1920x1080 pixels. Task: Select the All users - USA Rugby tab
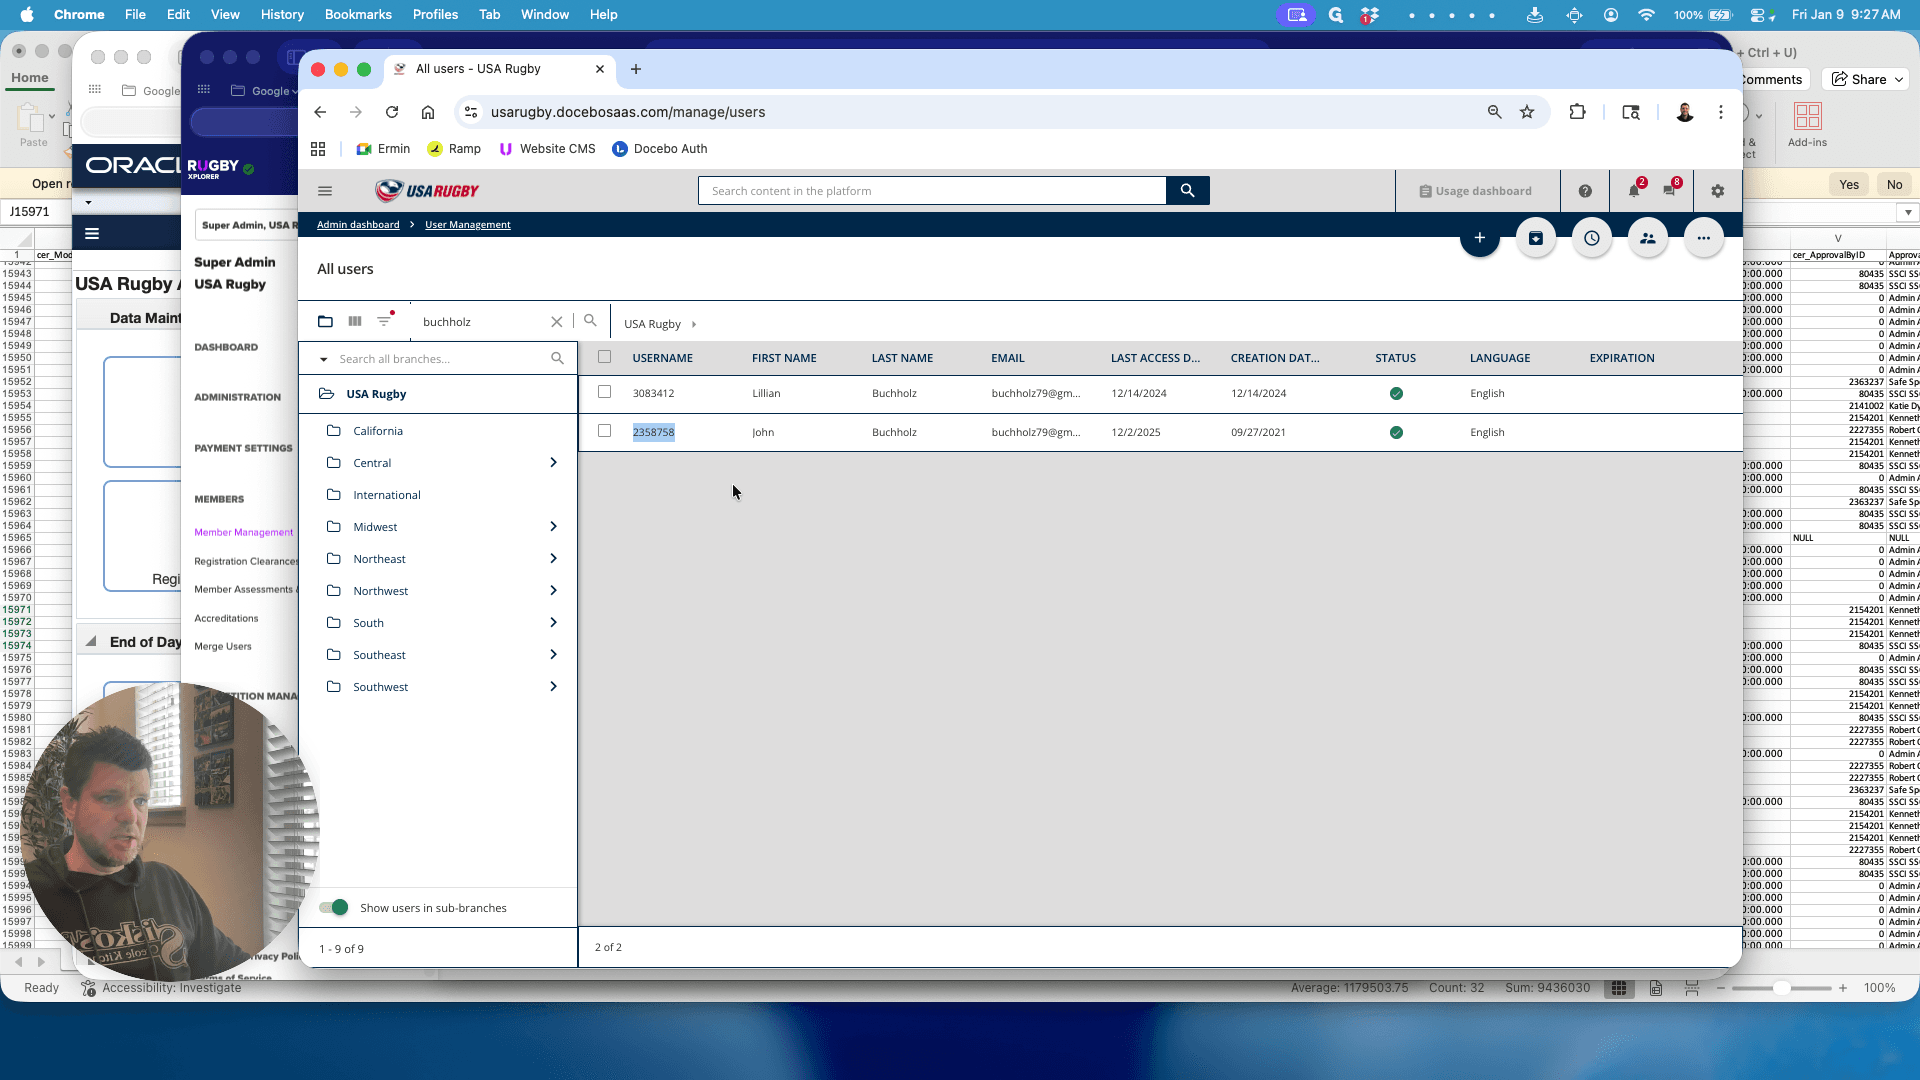tap(500, 69)
